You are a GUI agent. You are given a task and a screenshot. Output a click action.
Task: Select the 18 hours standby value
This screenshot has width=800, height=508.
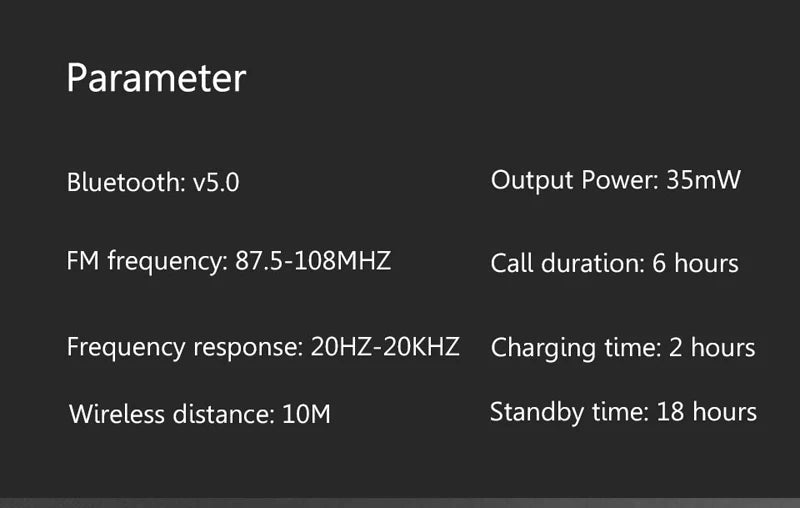click(707, 412)
